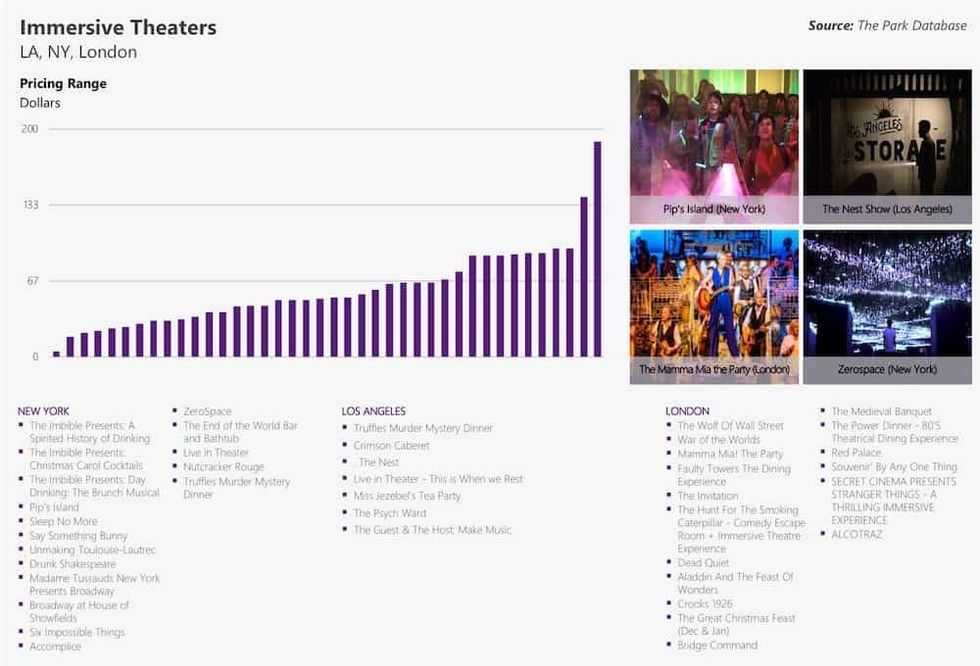Click the 'Immersive Theaters' title
Image resolution: width=980 pixels, height=666 pixels.
(x=118, y=27)
